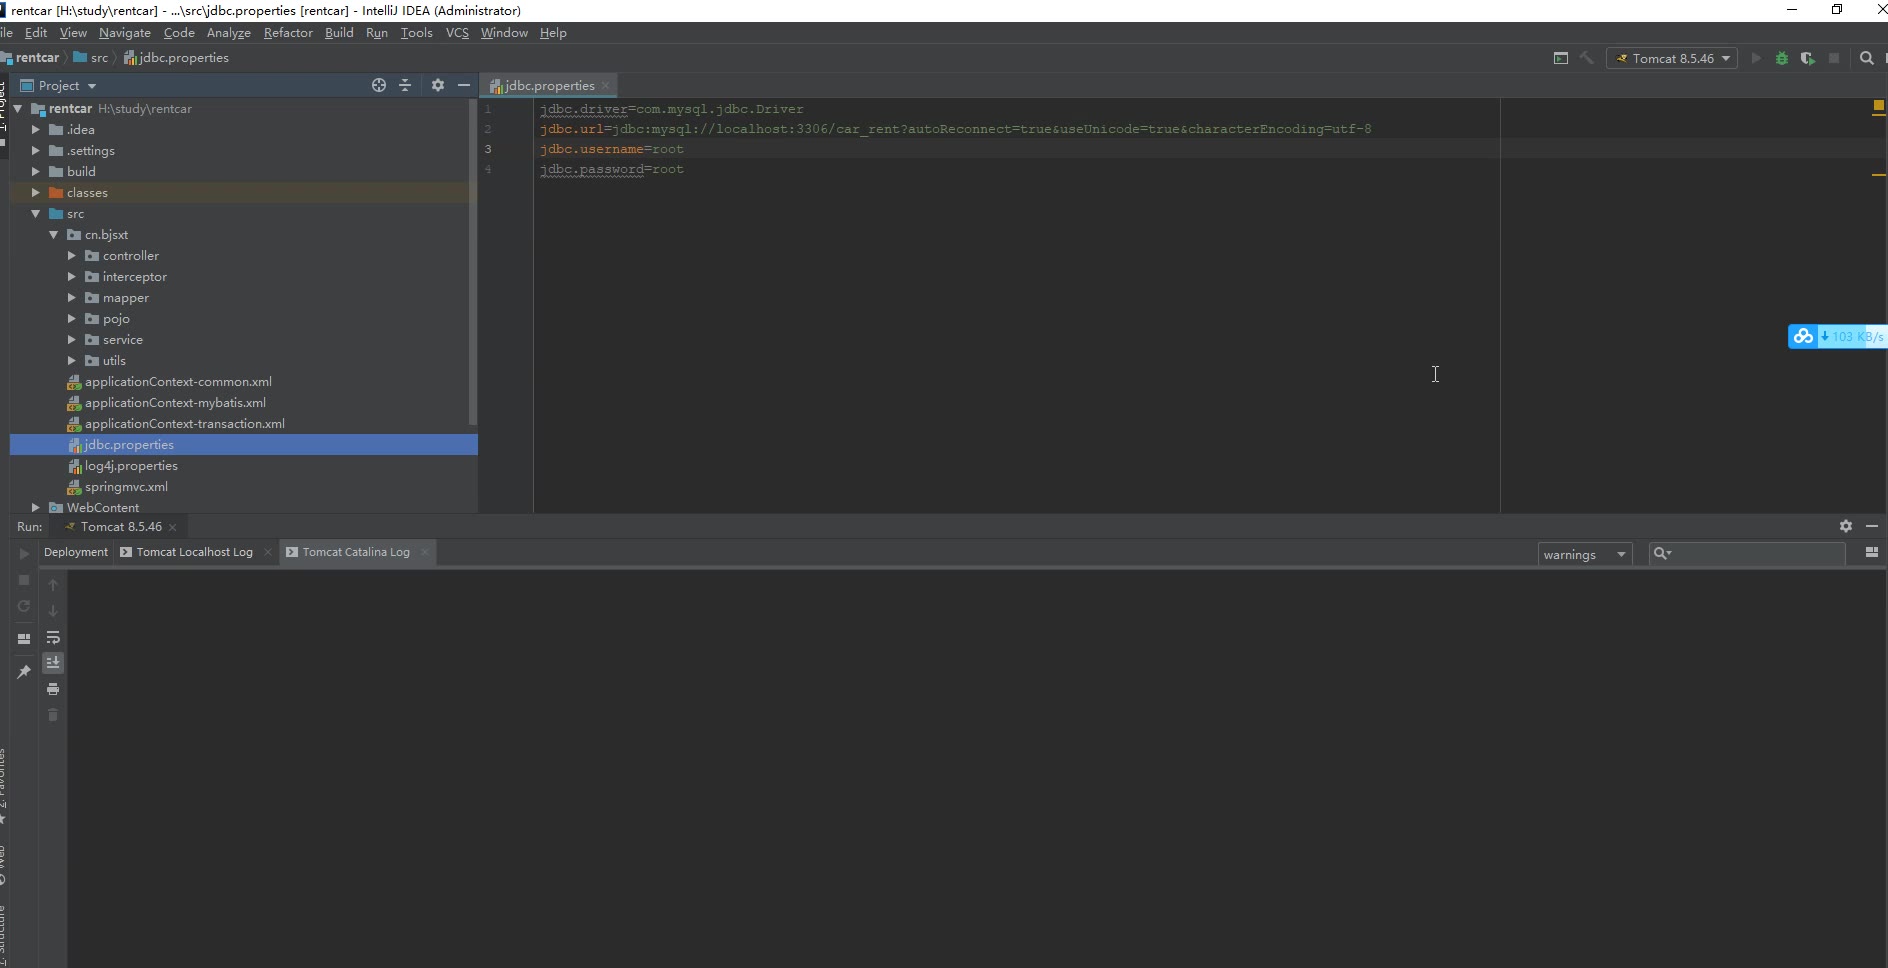Click the green Debug bug icon
The width and height of the screenshot is (1888, 968).
pos(1781,59)
